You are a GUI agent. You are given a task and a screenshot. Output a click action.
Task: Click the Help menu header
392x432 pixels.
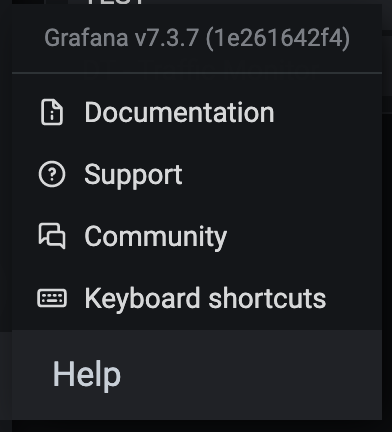(197, 375)
